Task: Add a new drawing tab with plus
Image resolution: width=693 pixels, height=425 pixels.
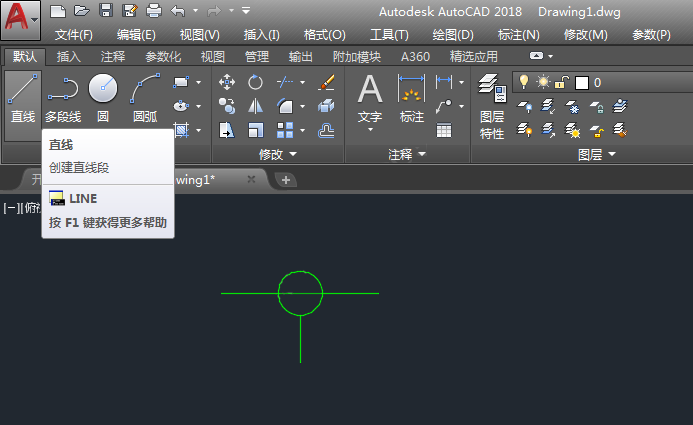Action: (286, 180)
